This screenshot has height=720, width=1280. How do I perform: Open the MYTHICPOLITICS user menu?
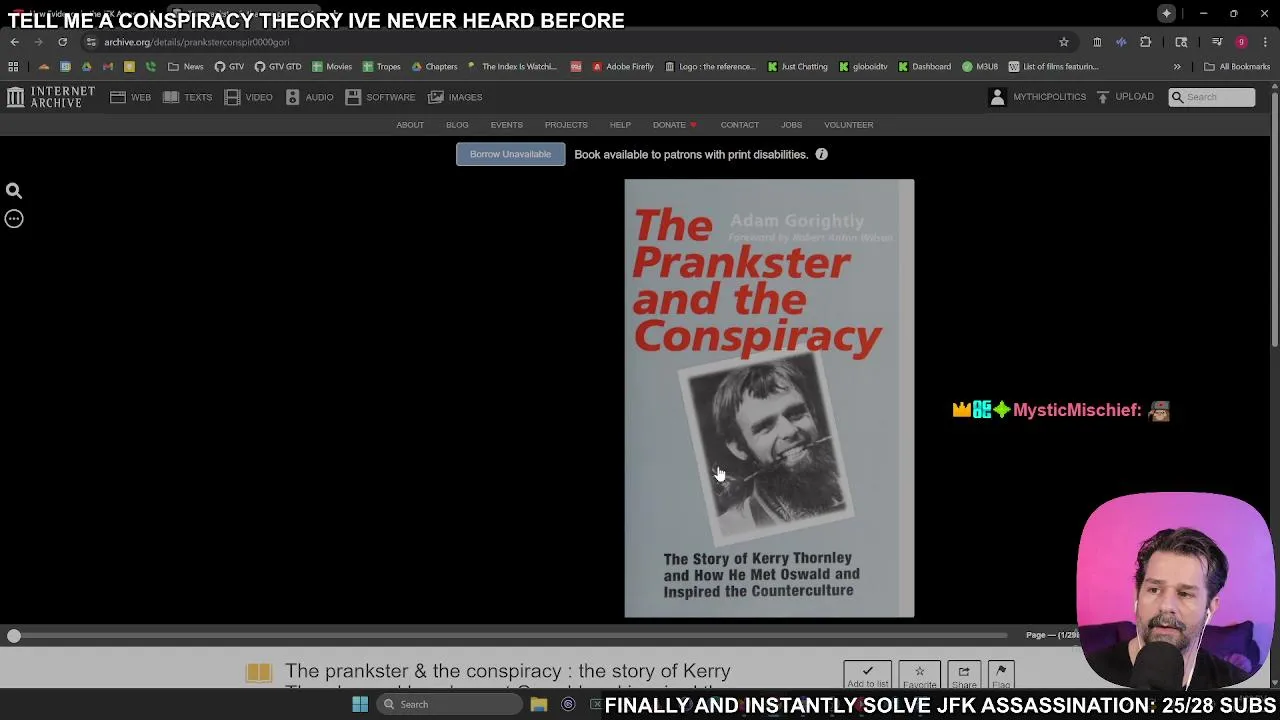(x=1037, y=97)
